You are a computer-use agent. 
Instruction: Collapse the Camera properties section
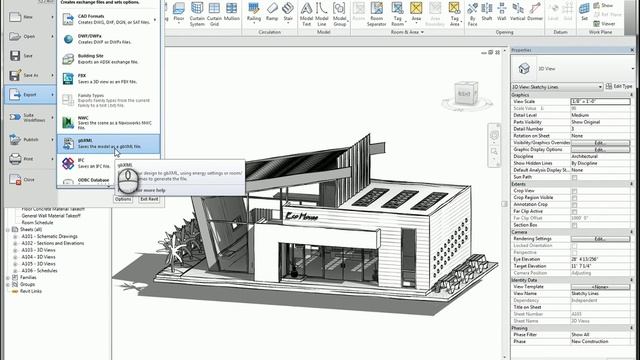click(631, 232)
